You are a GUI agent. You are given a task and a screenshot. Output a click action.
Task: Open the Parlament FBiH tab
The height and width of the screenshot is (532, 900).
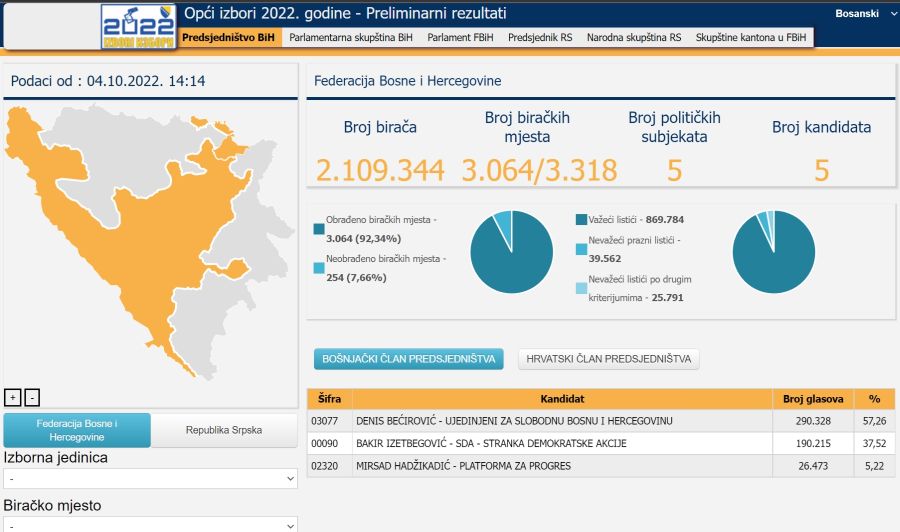(x=461, y=37)
